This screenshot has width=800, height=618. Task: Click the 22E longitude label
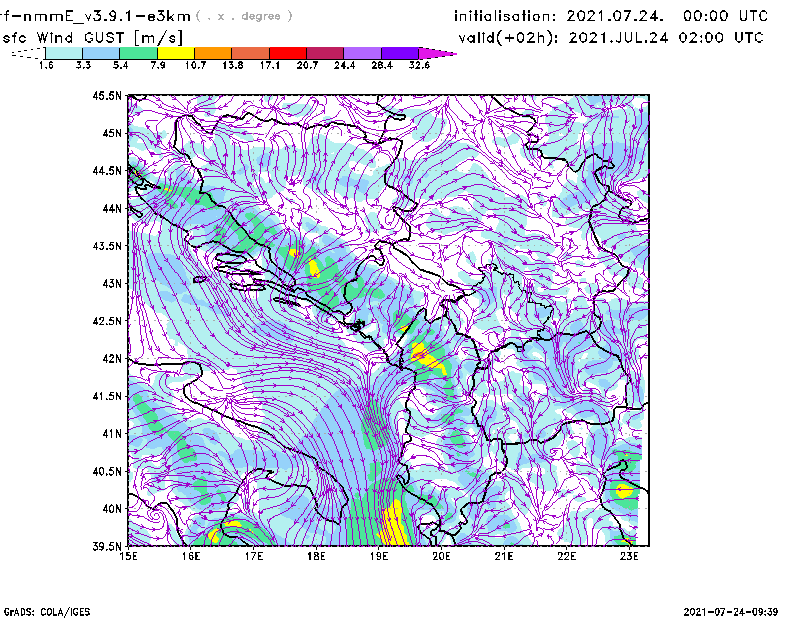point(567,556)
